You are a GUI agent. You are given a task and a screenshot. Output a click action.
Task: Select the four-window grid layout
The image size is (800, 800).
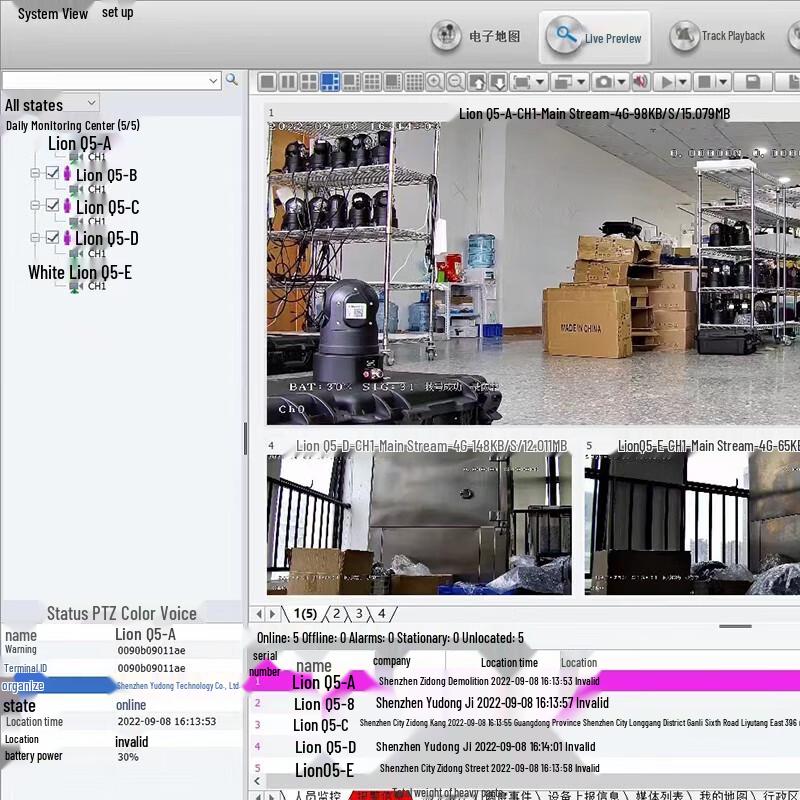[309, 82]
